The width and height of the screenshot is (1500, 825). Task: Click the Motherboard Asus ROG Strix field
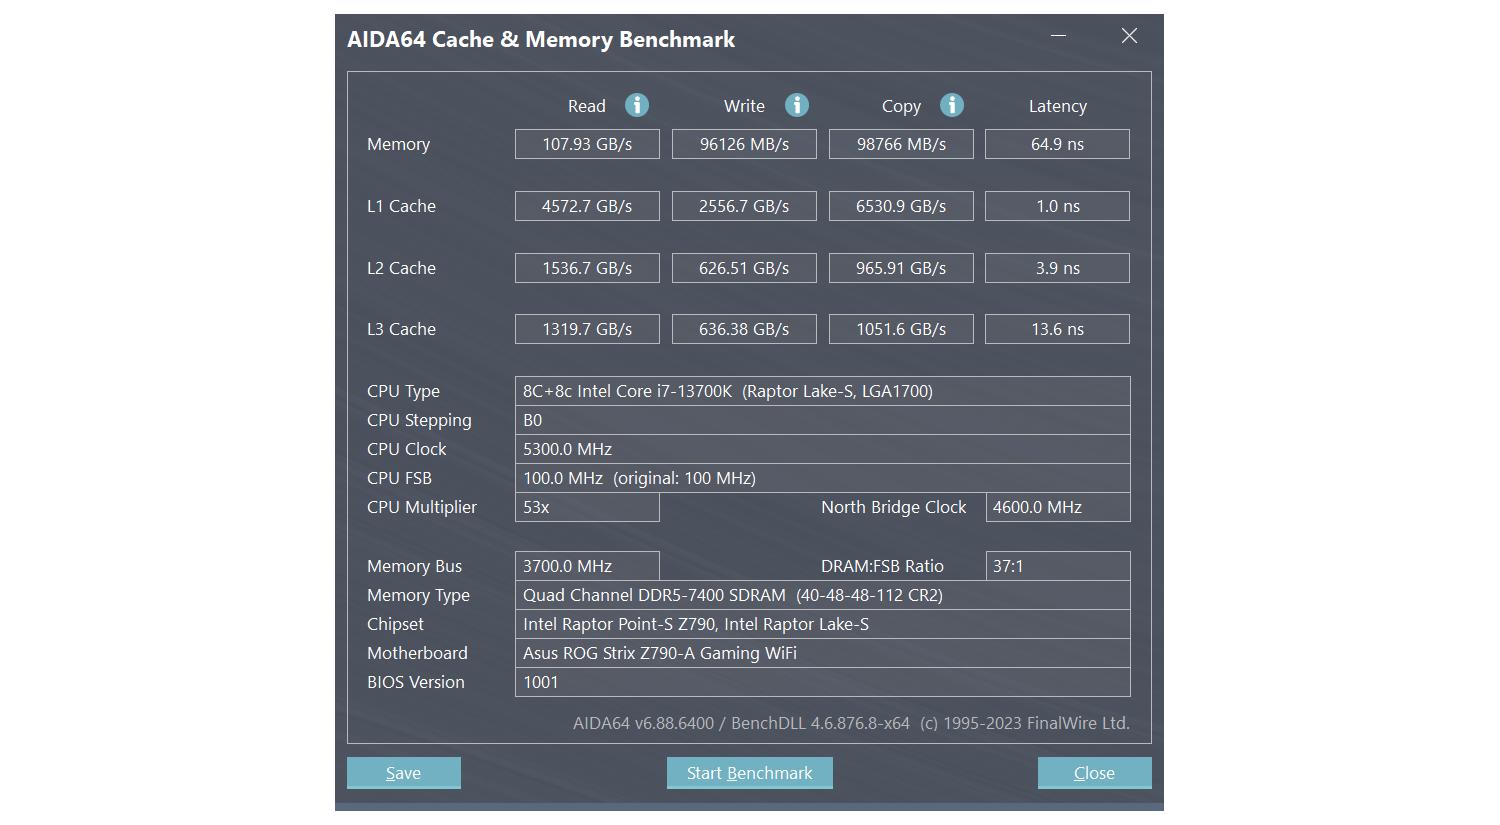tap(822, 653)
